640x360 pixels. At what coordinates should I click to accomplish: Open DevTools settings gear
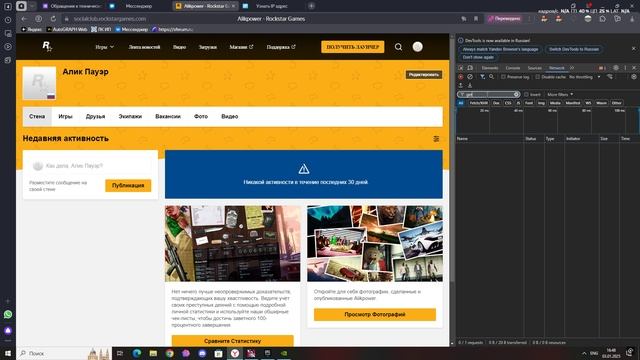[x=616, y=68]
